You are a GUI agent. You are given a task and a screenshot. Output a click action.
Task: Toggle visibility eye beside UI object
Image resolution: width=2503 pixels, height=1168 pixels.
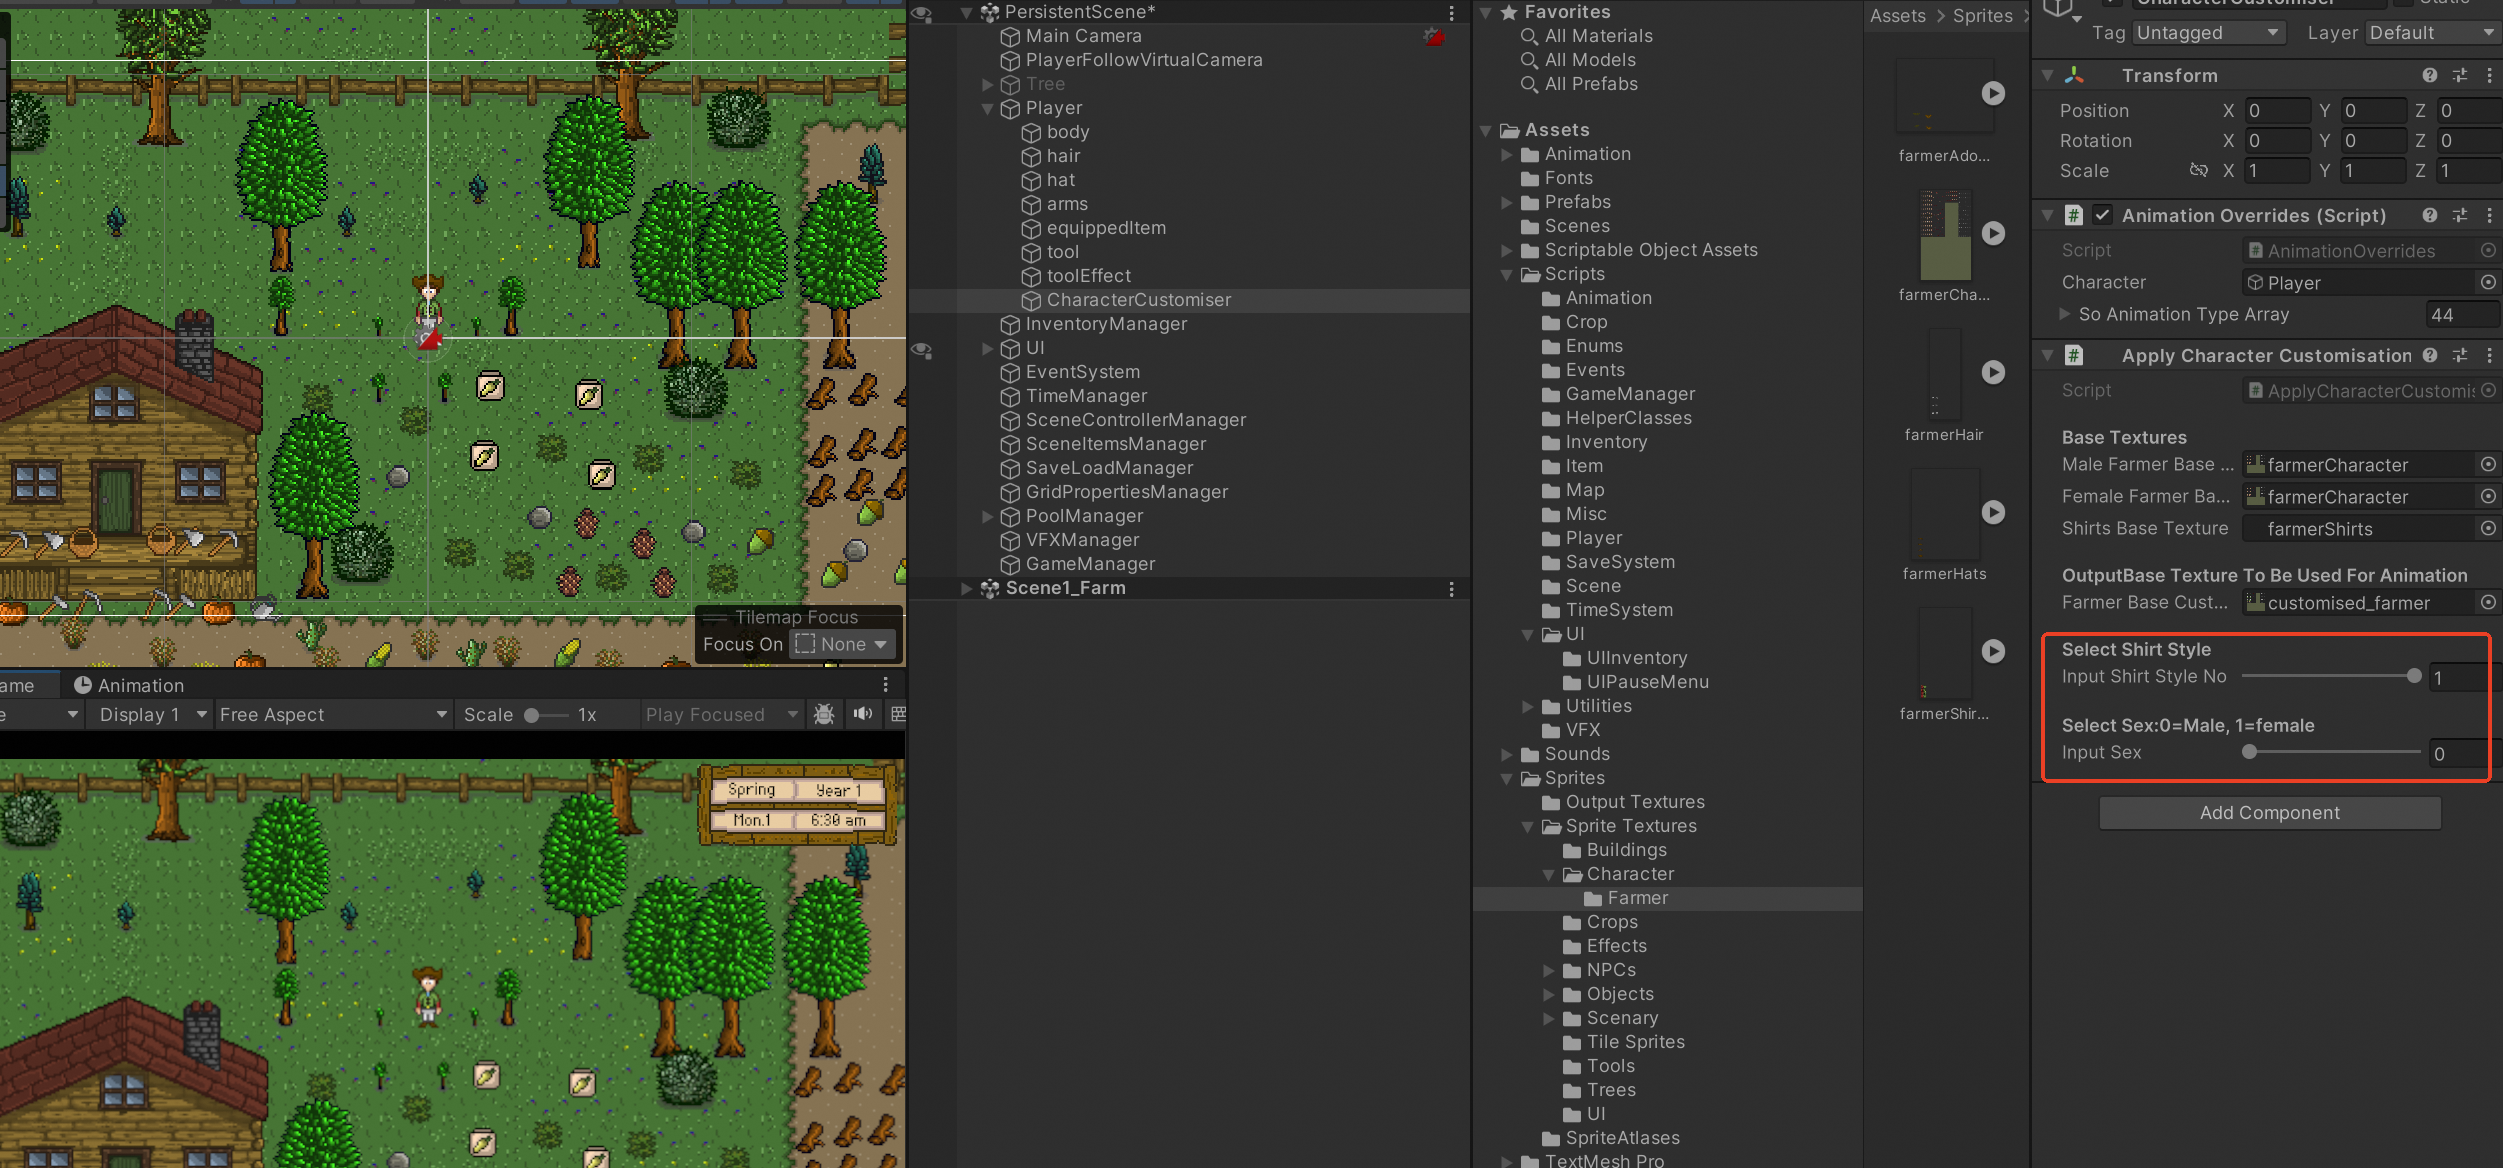[921, 349]
